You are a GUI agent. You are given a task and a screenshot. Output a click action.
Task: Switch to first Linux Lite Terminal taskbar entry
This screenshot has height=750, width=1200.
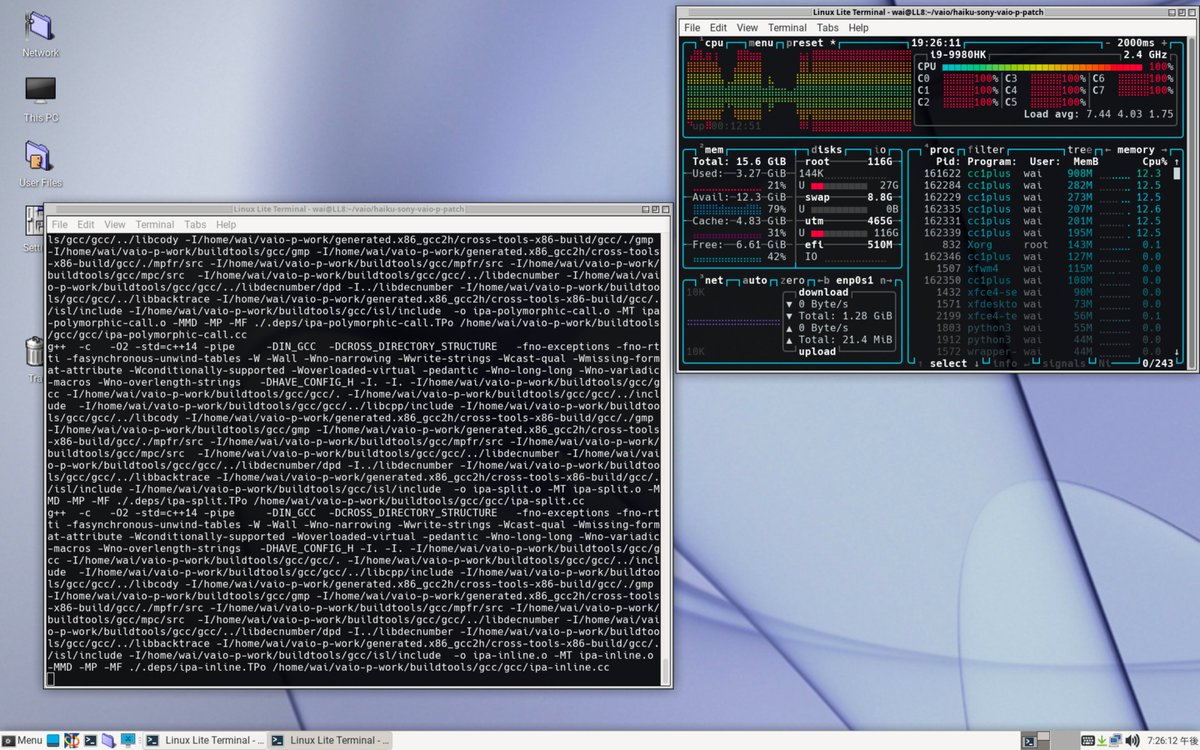tap(205, 740)
